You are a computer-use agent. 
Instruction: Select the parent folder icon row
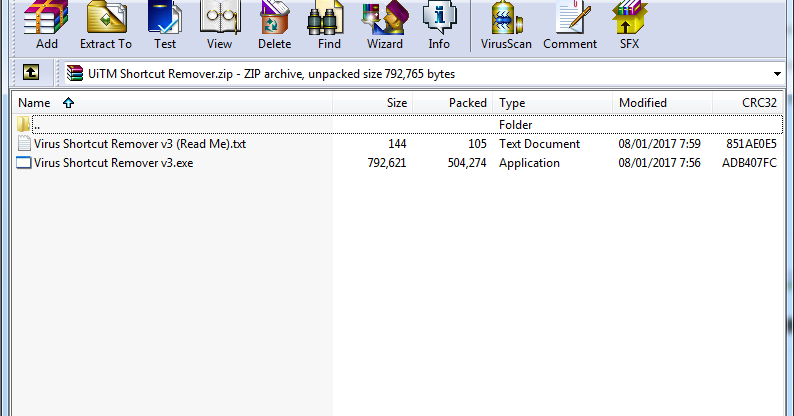[x=23, y=124]
